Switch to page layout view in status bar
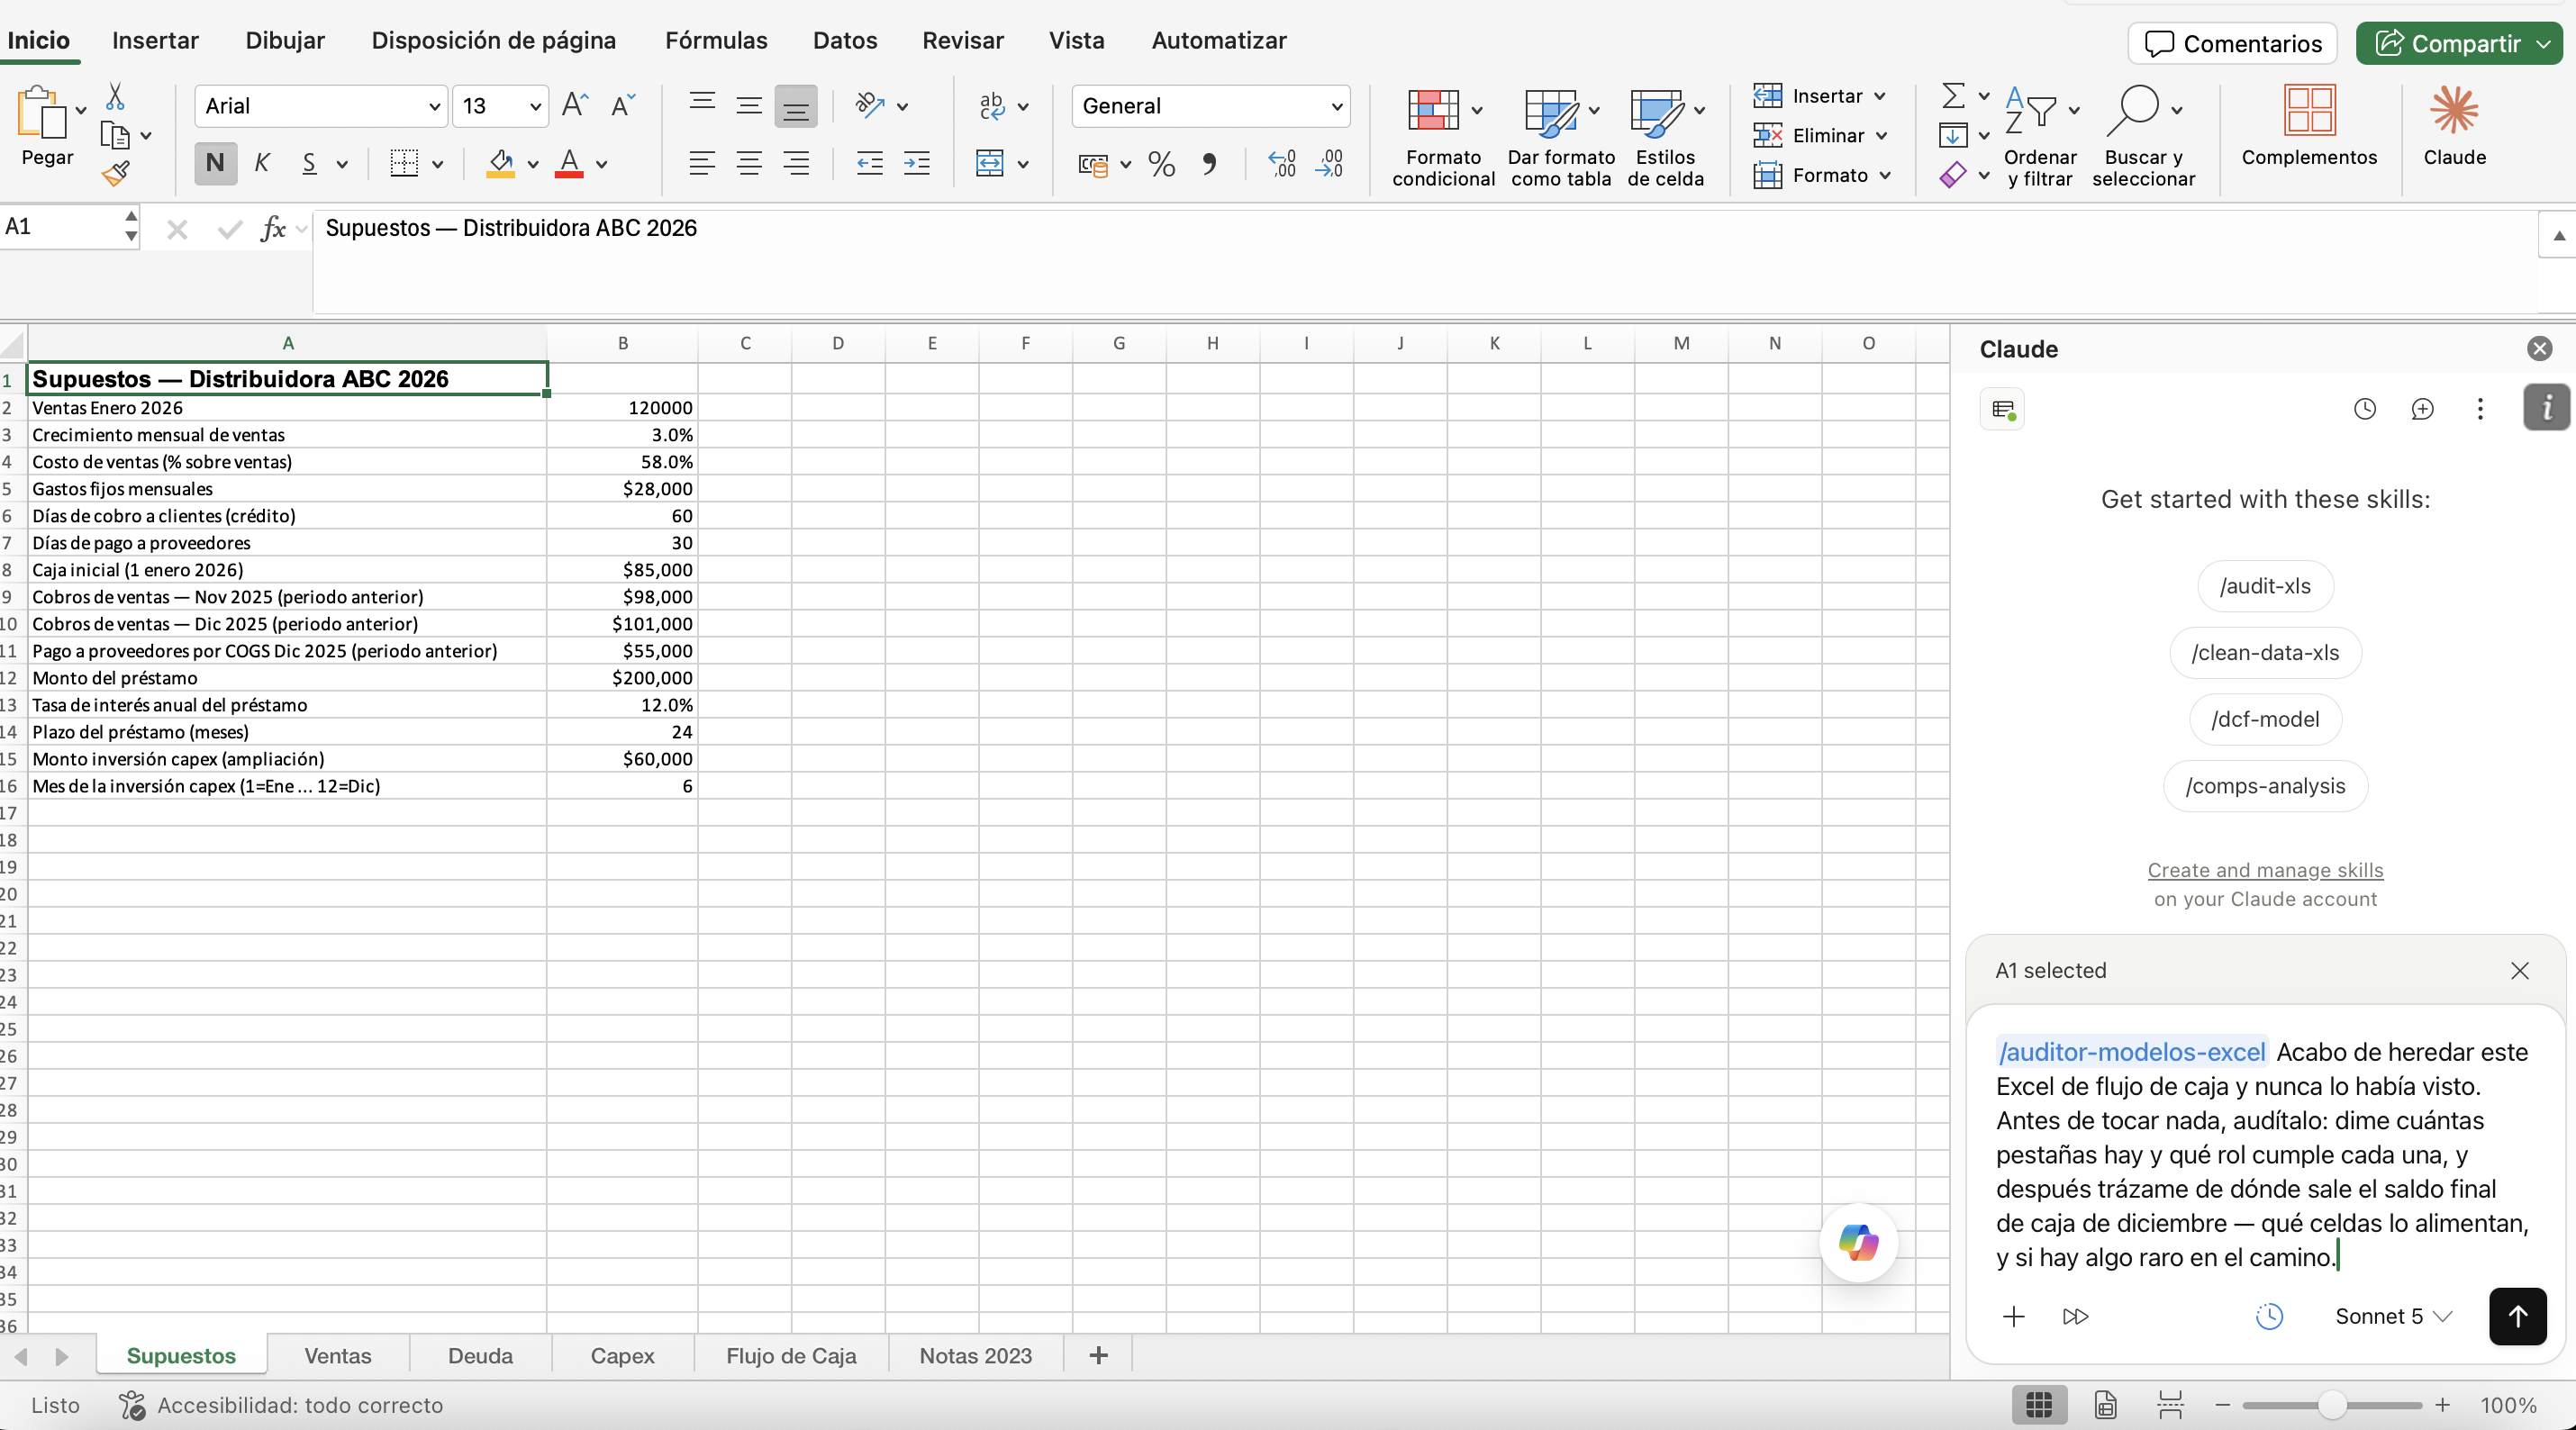 (2105, 1405)
